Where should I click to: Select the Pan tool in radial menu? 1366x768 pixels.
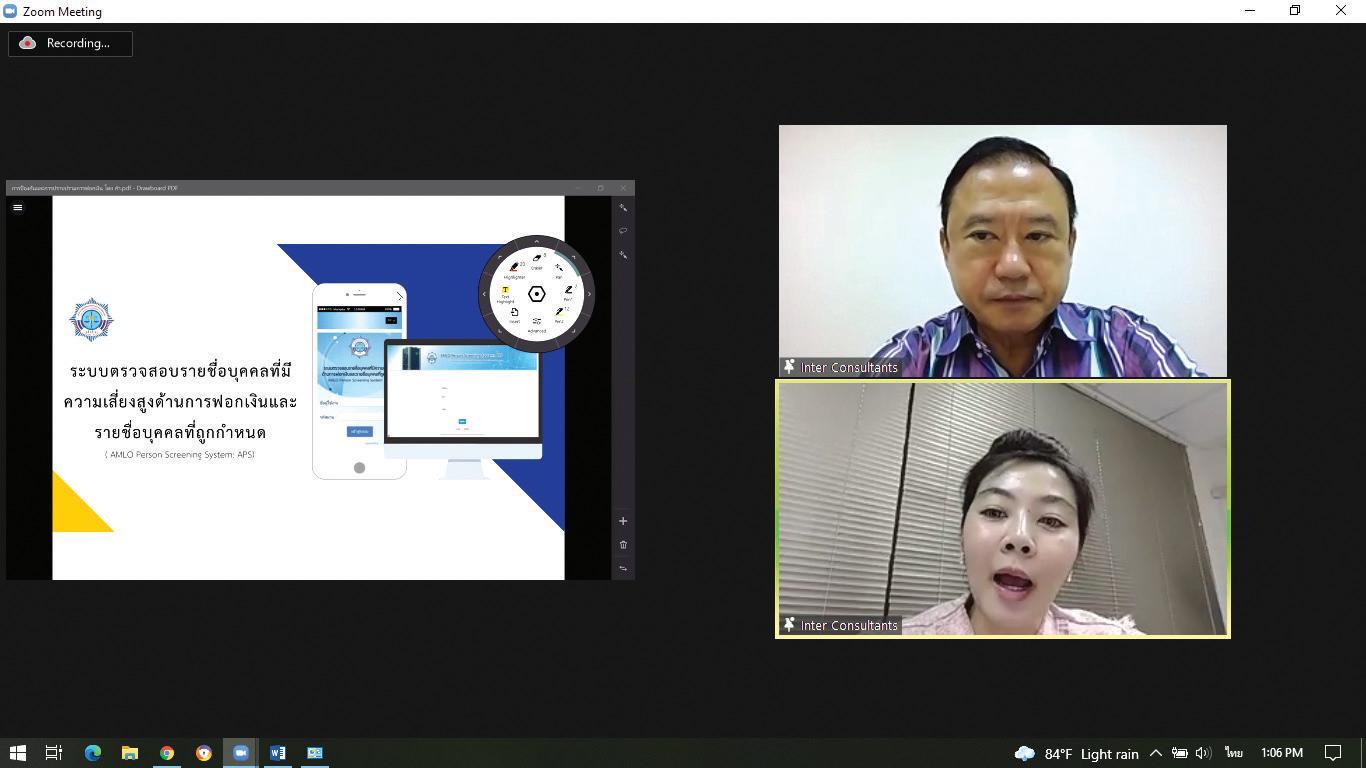(559, 270)
